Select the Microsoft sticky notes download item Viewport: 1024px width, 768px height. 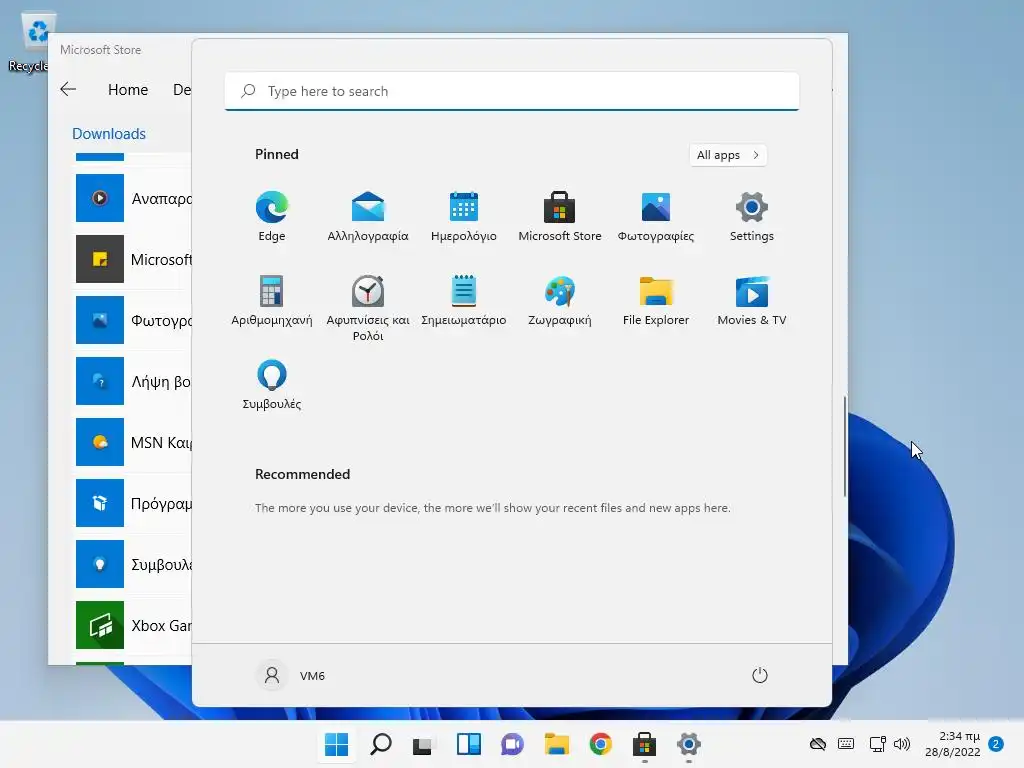(x=134, y=259)
